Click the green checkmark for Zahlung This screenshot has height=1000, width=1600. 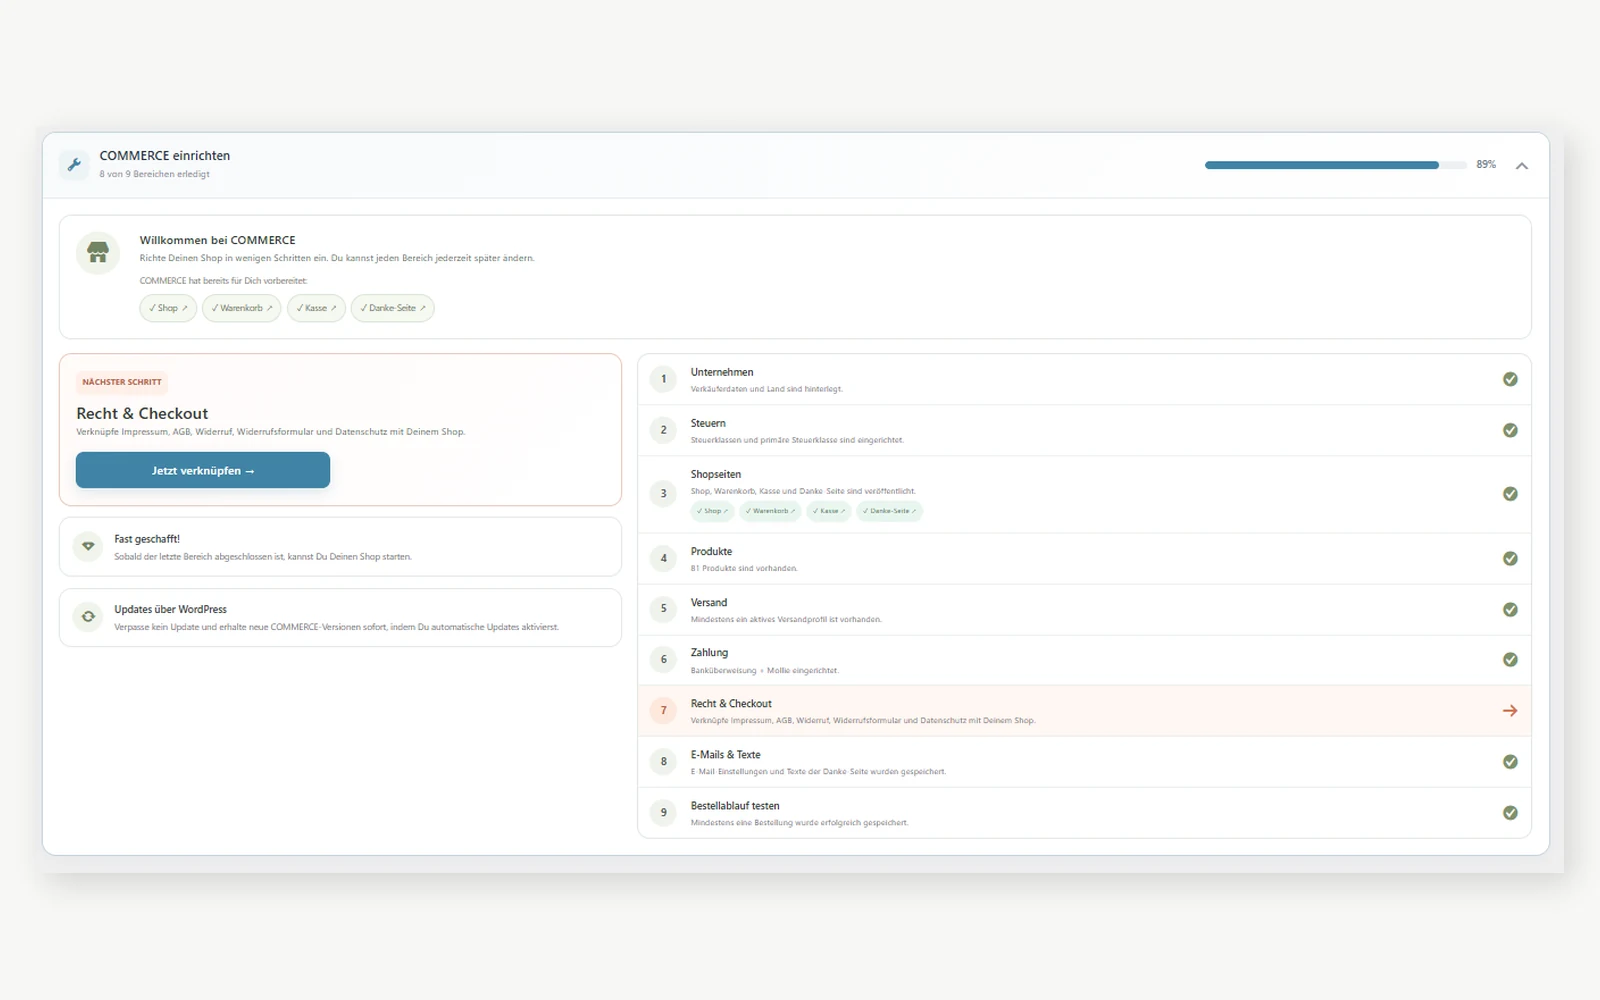click(x=1510, y=660)
